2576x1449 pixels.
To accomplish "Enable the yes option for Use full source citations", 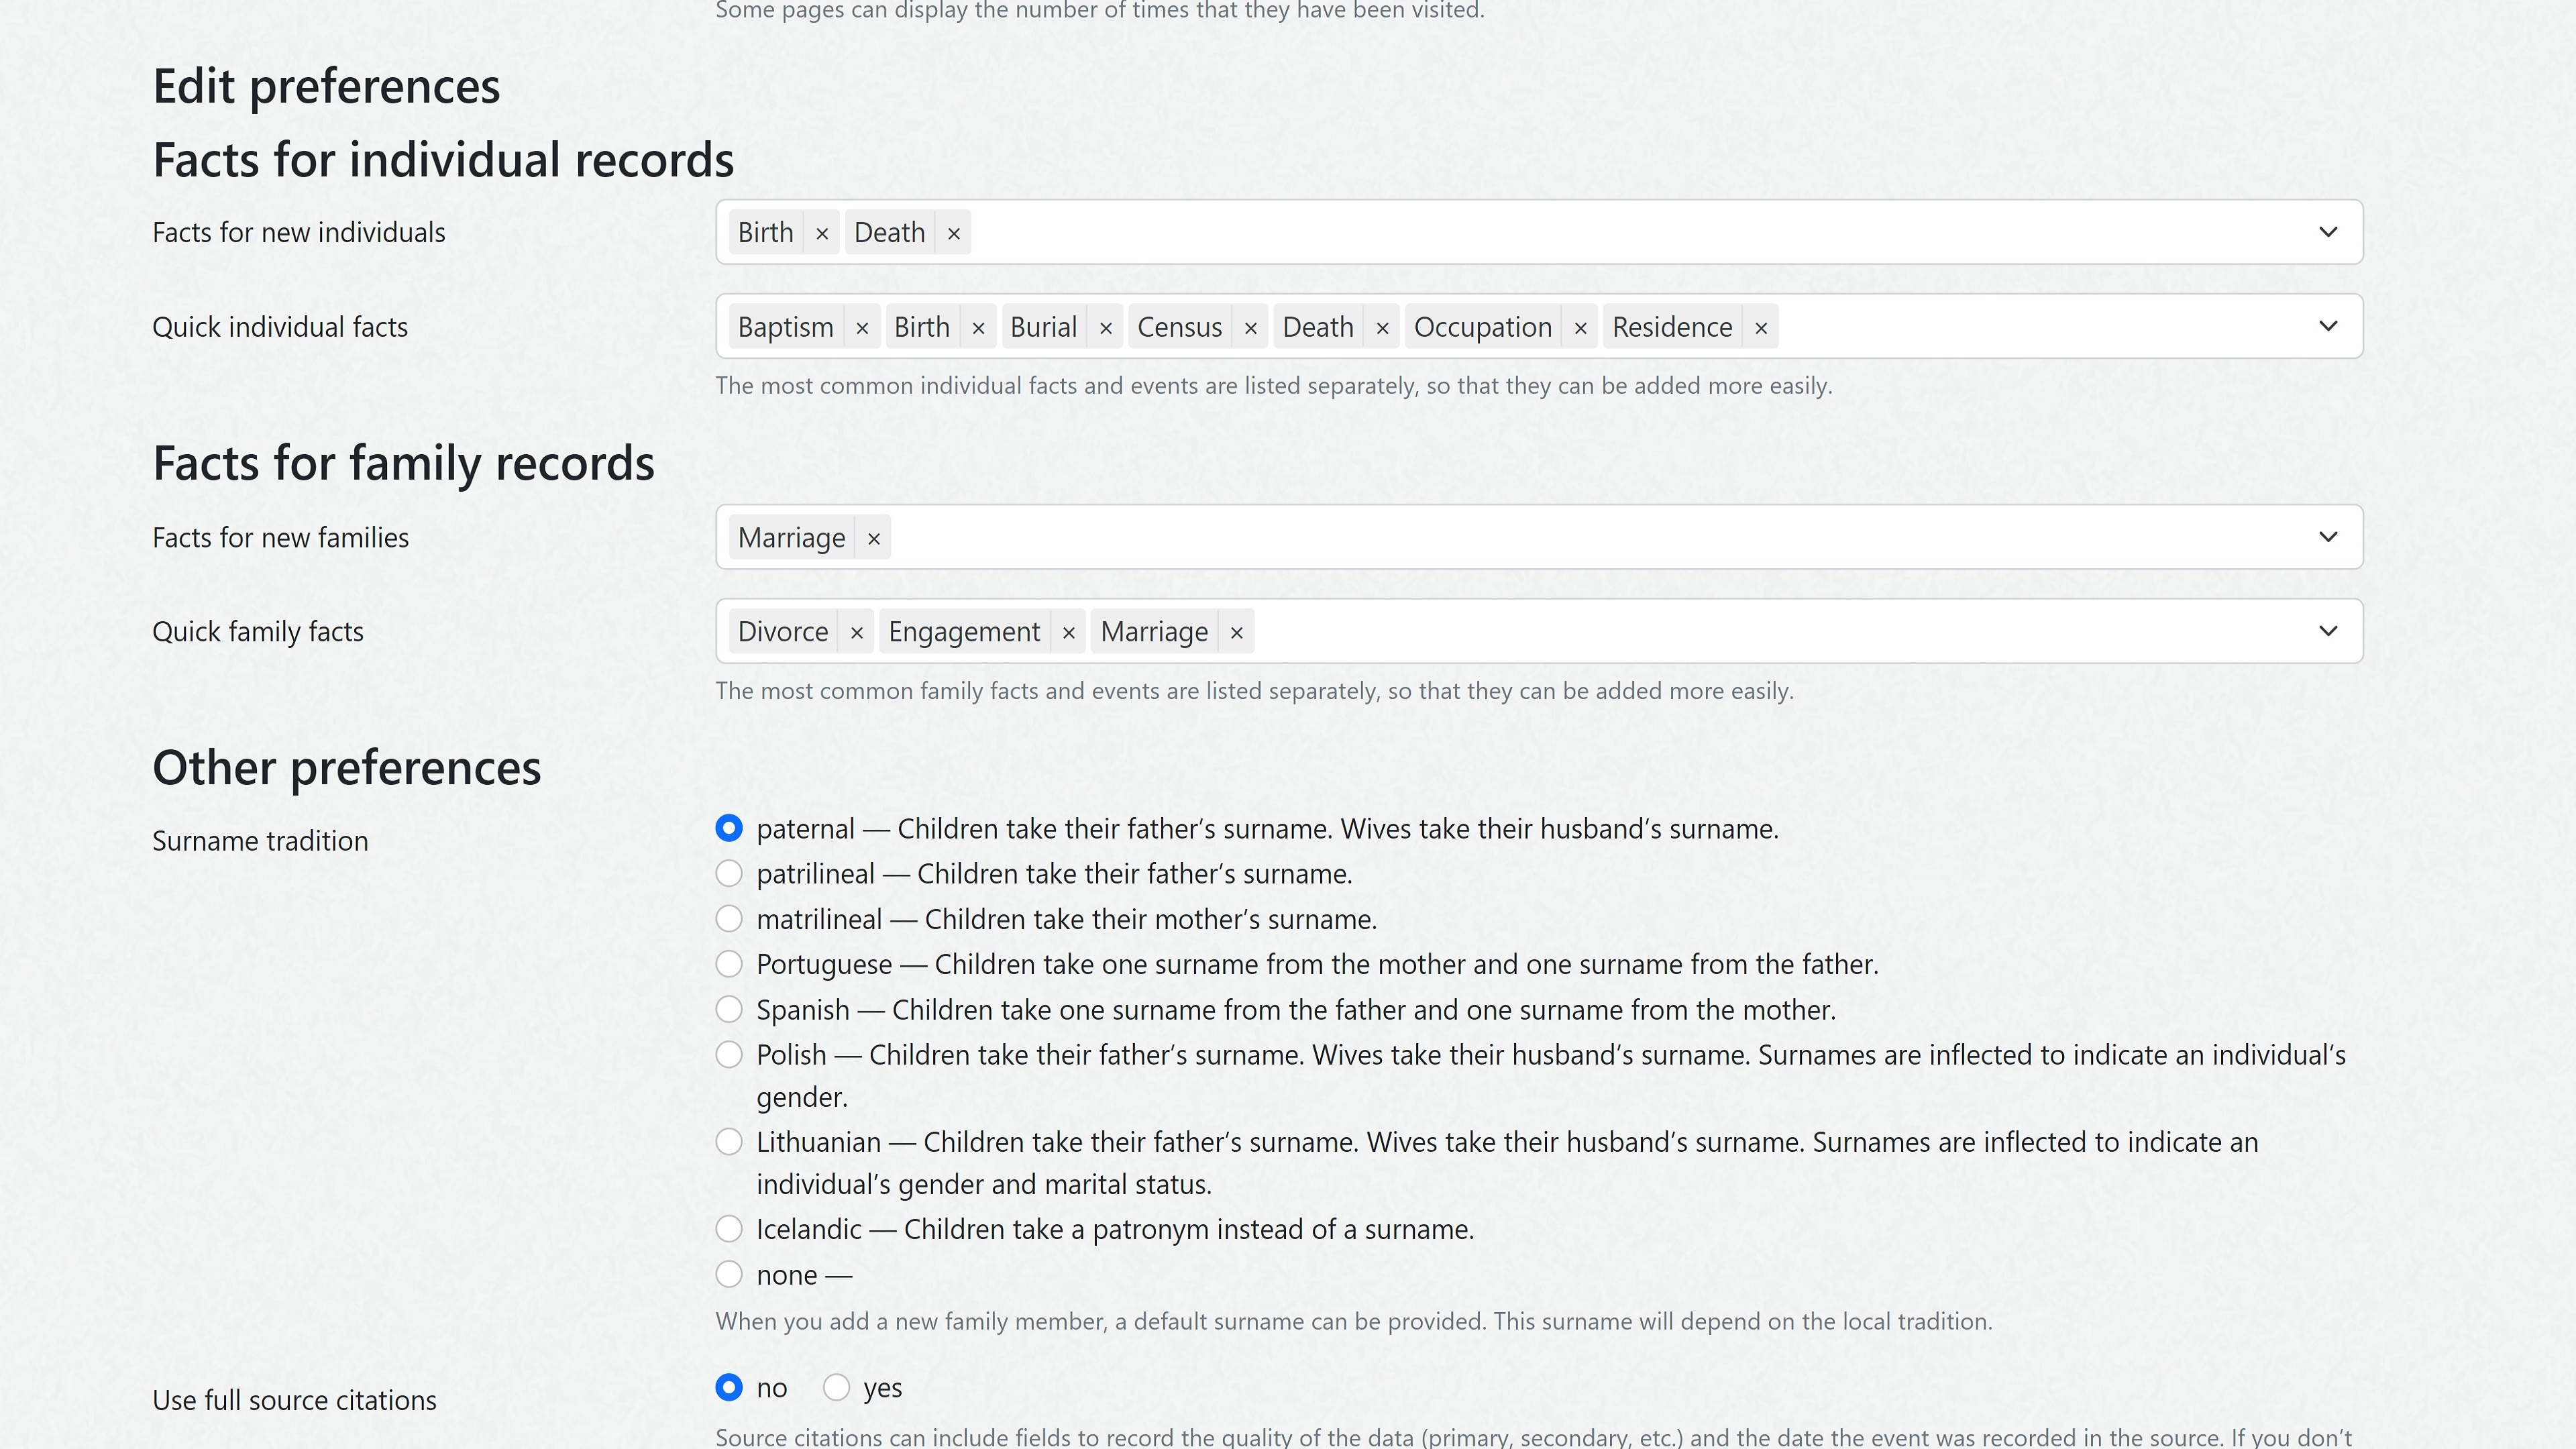I will [835, 1387].
